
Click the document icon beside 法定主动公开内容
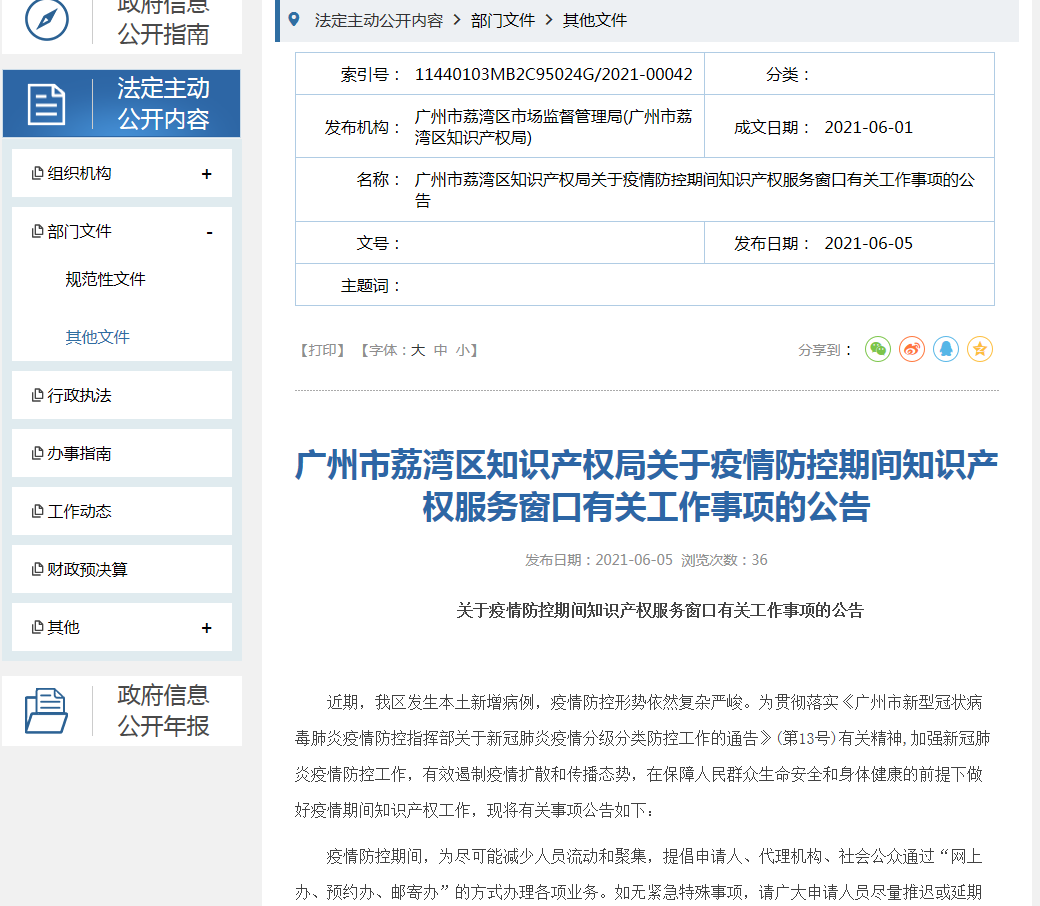pyautogui.click(x=46, y=104)
